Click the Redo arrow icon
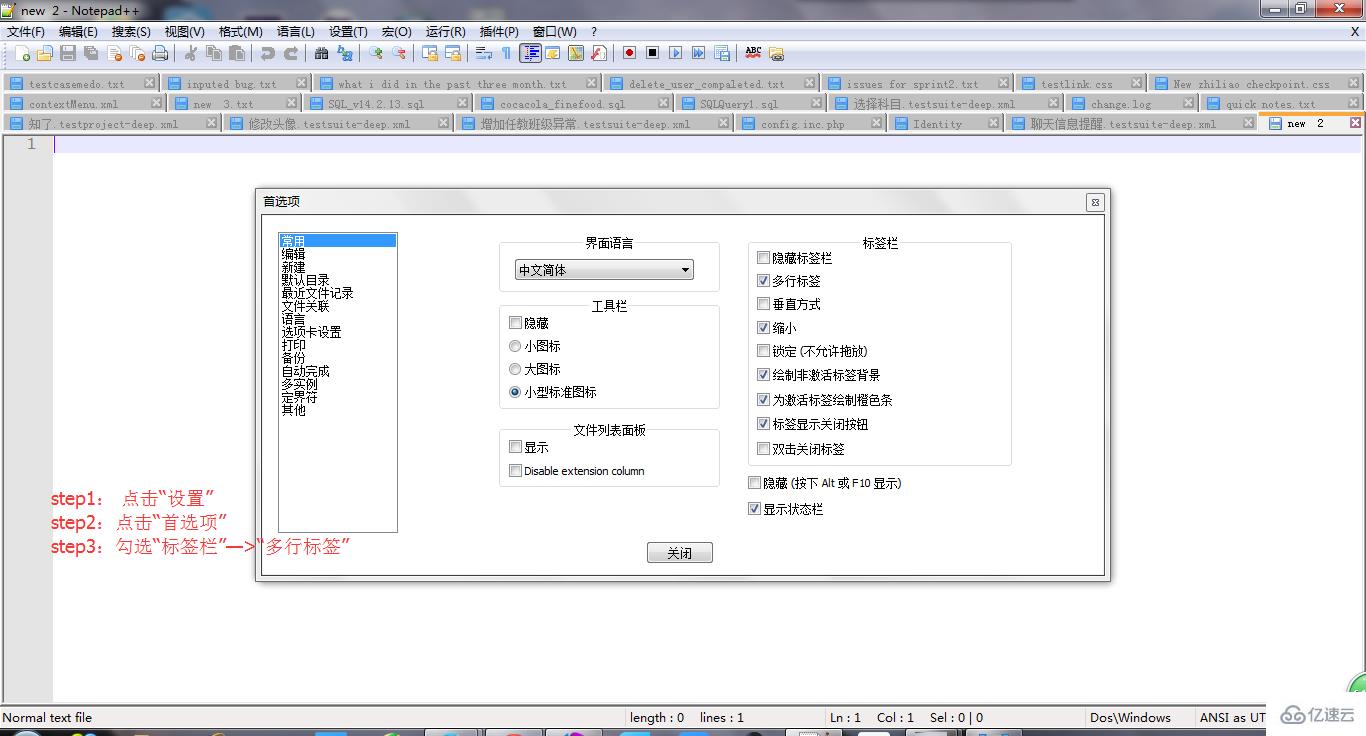 (291, 53)
